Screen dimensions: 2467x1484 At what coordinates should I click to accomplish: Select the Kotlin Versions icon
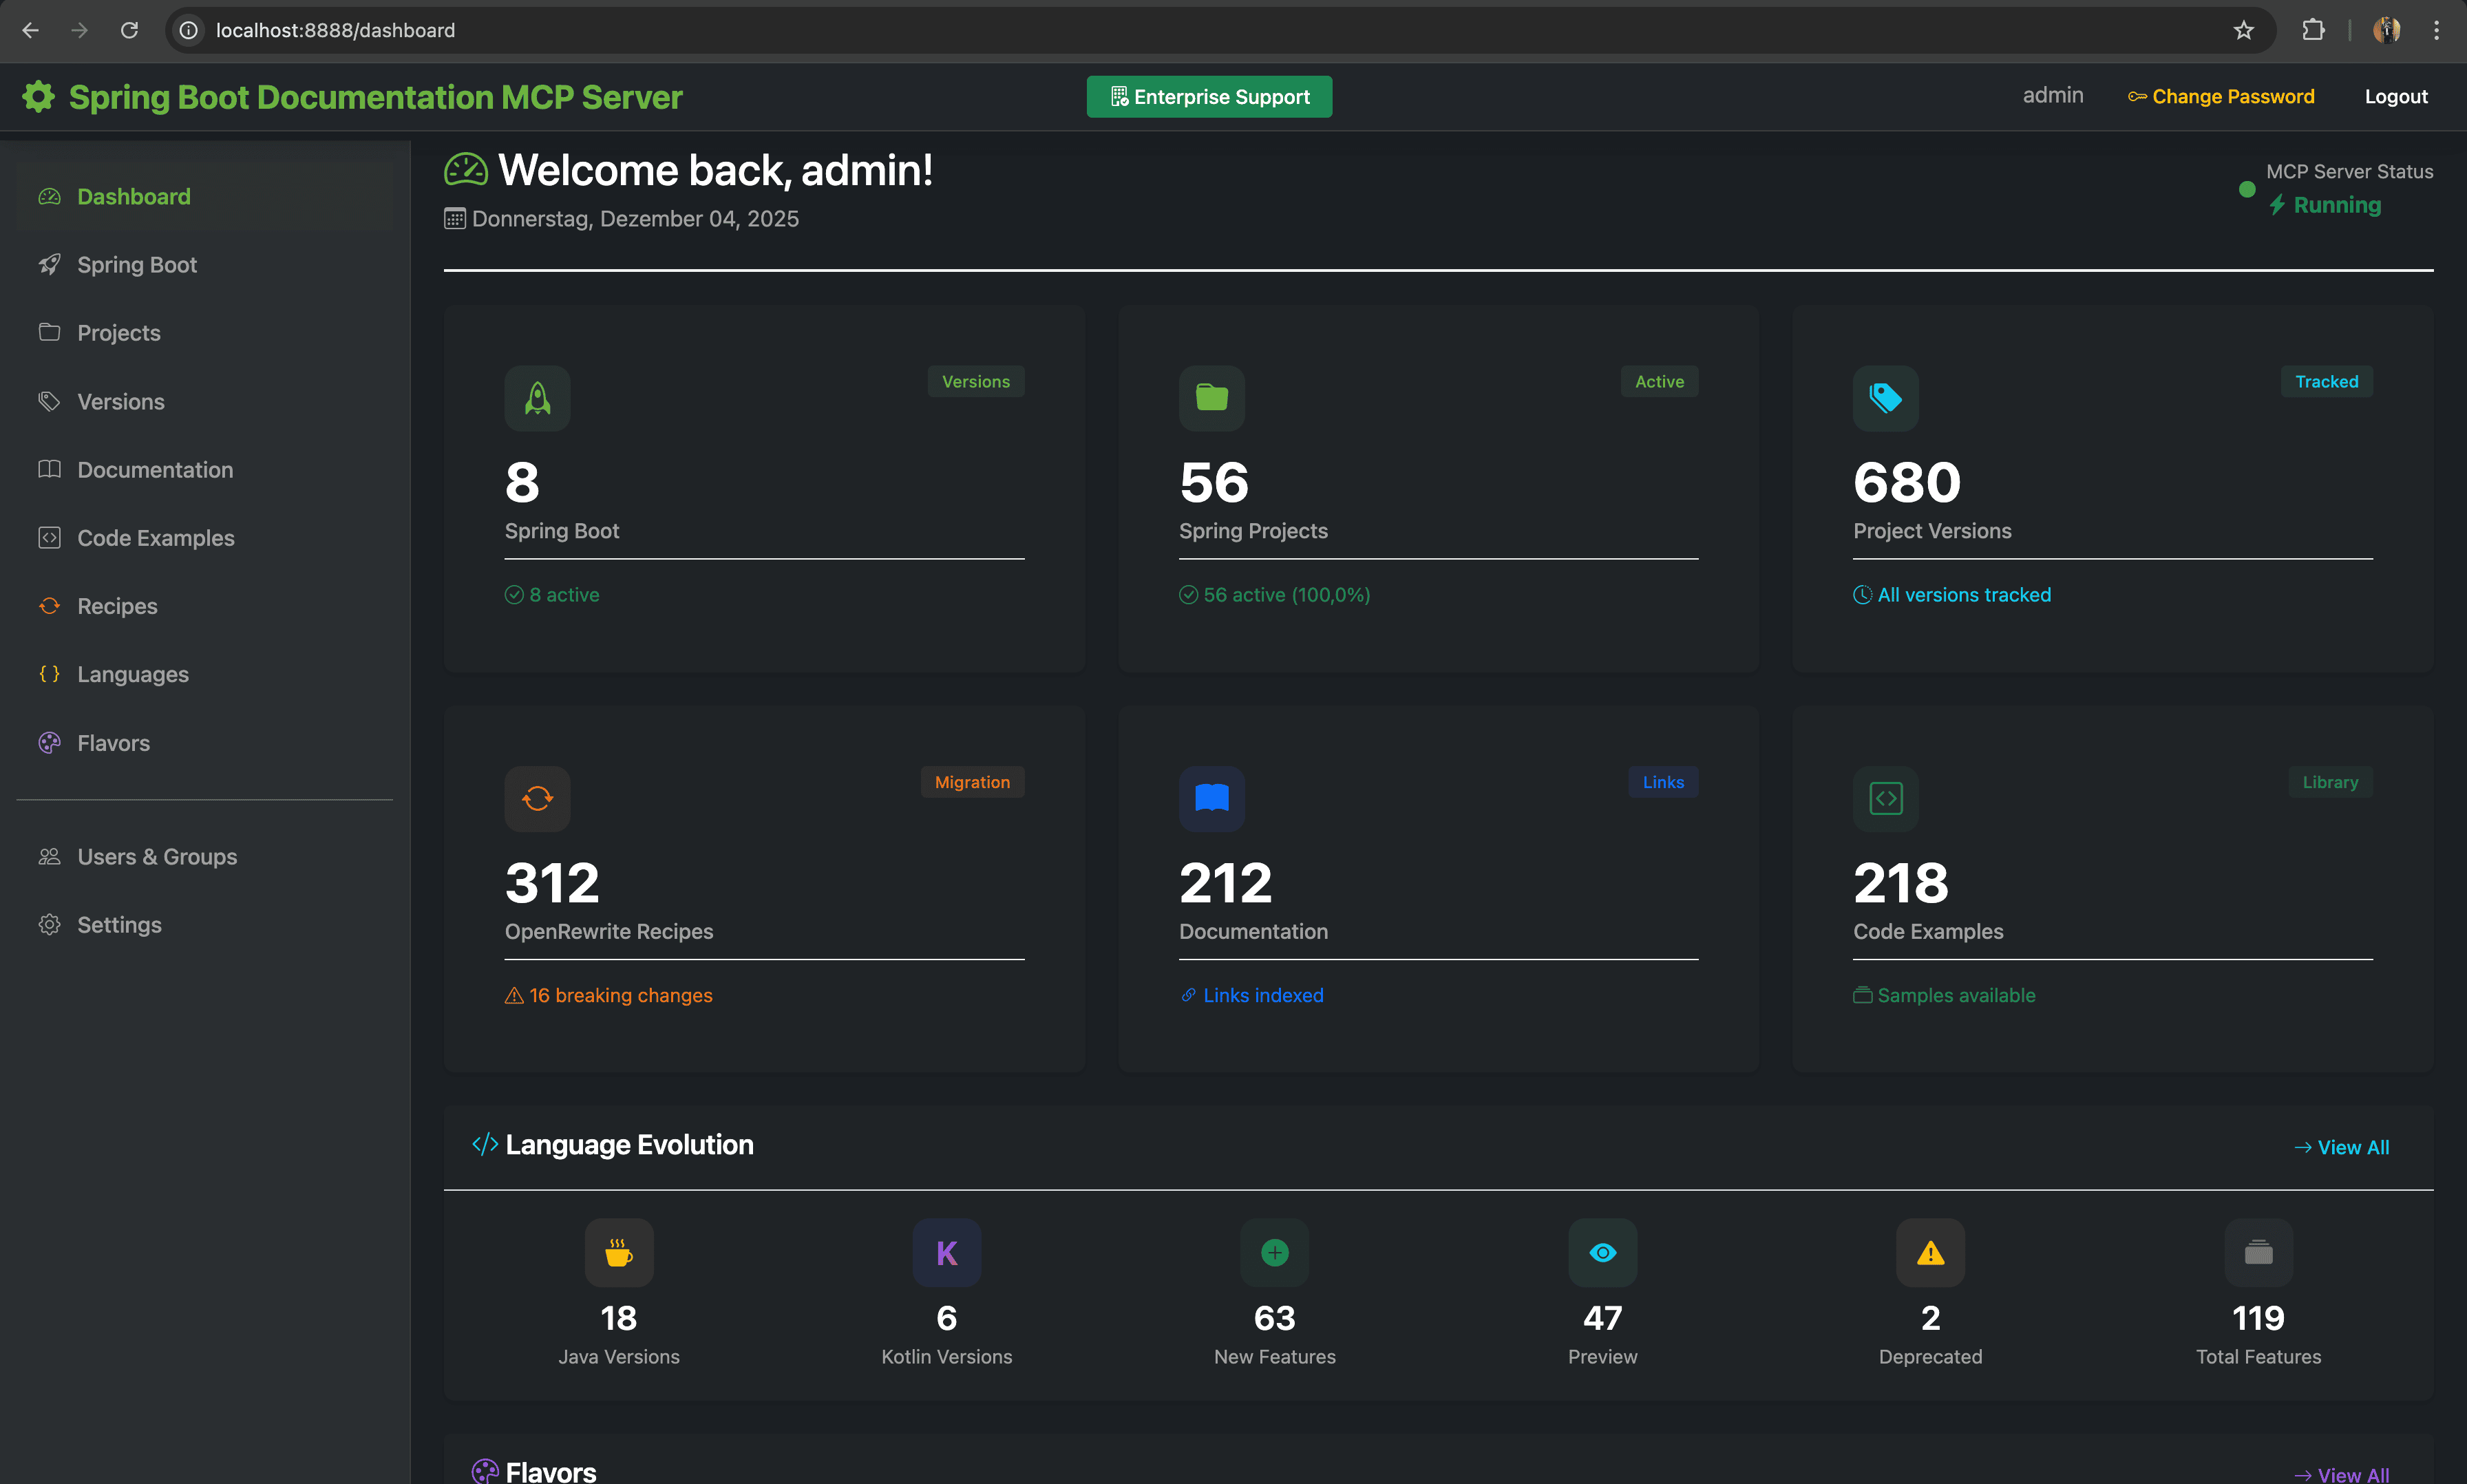pyautogui.click(x=946, y=1252)
